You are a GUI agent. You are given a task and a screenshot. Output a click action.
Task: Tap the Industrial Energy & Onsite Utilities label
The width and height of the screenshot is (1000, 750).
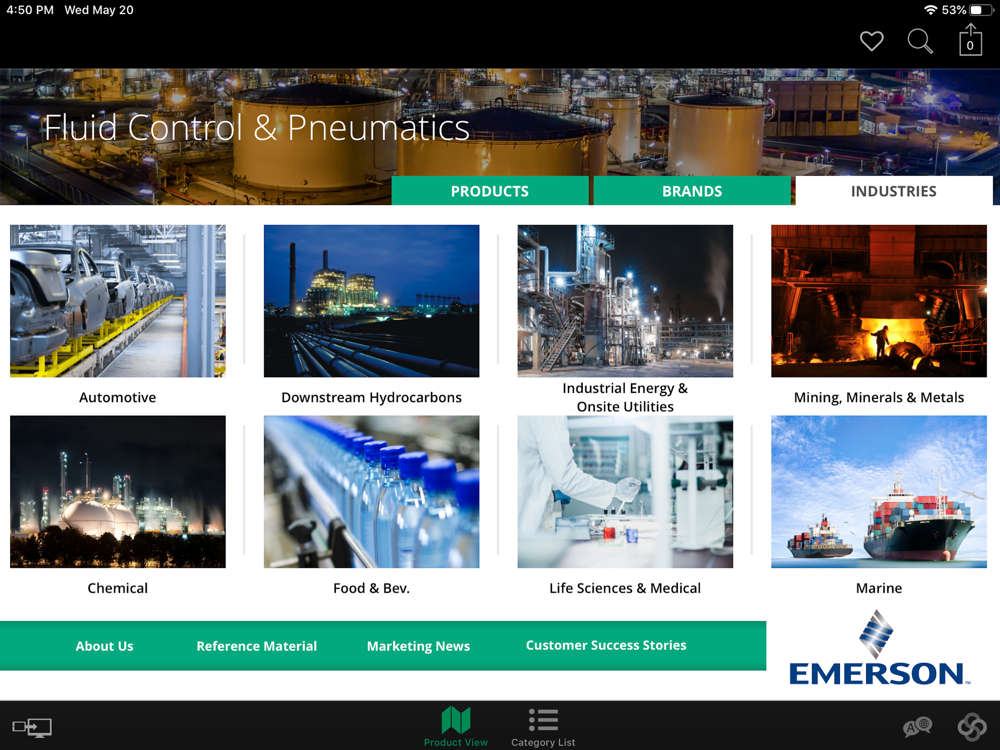pyautogui.click(x=625, y=397)
